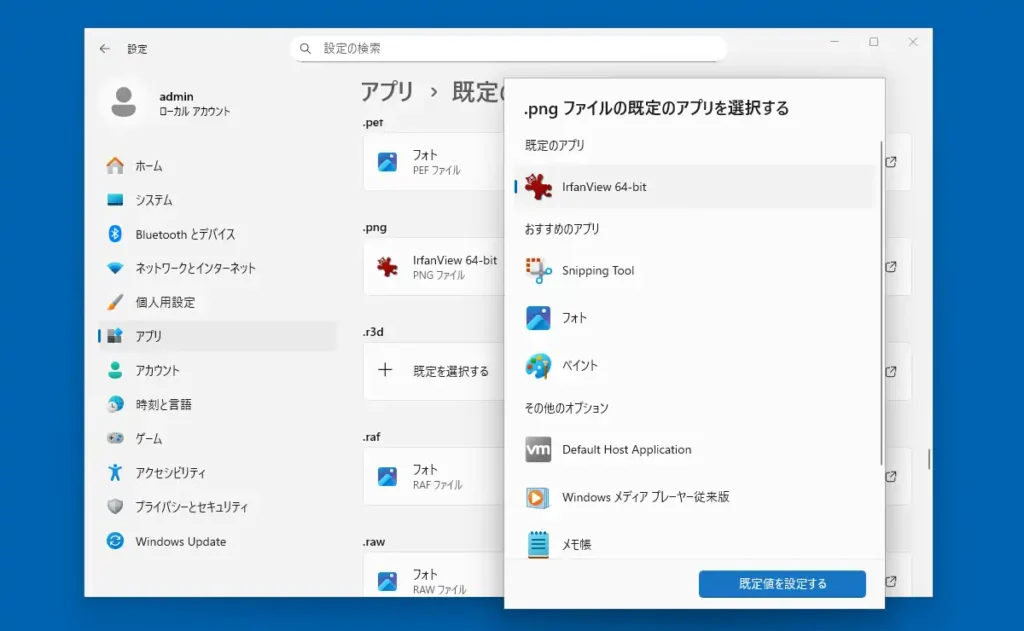Click the back arrow at top left
The image size is (1024, 631).
[x=104, y=48]
